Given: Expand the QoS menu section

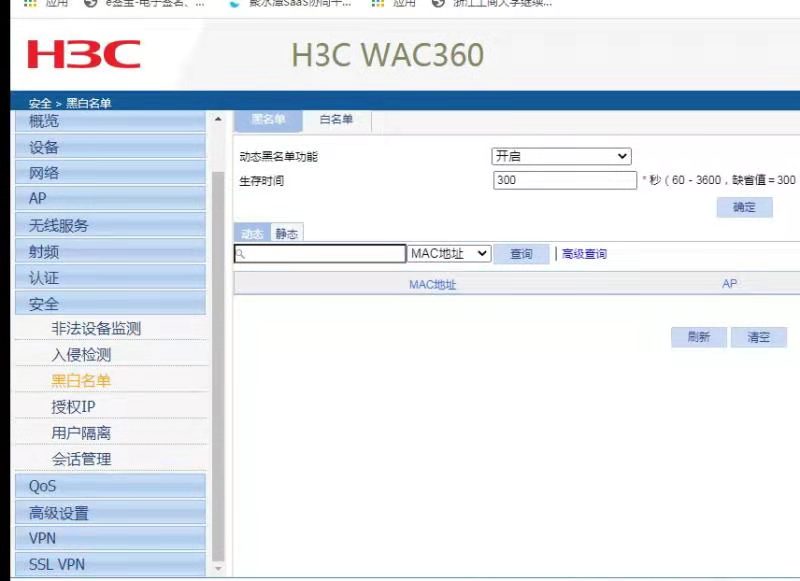Looking at the screenshot, I should point(110,486).
